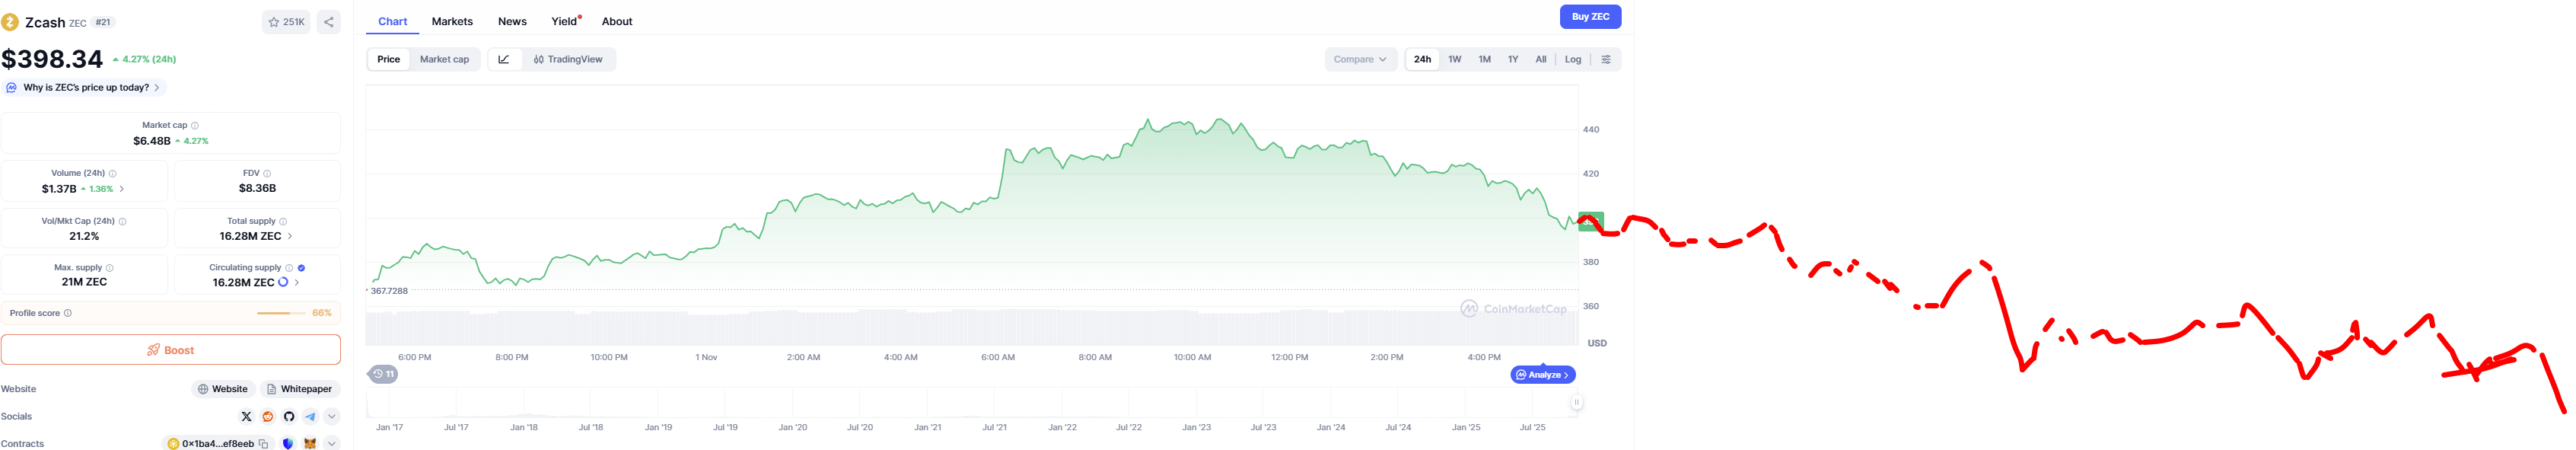Add Zcash to watchlist via star button
Image resolution: width=2576 pixels, height=450 pixels.
coord(286,22)
